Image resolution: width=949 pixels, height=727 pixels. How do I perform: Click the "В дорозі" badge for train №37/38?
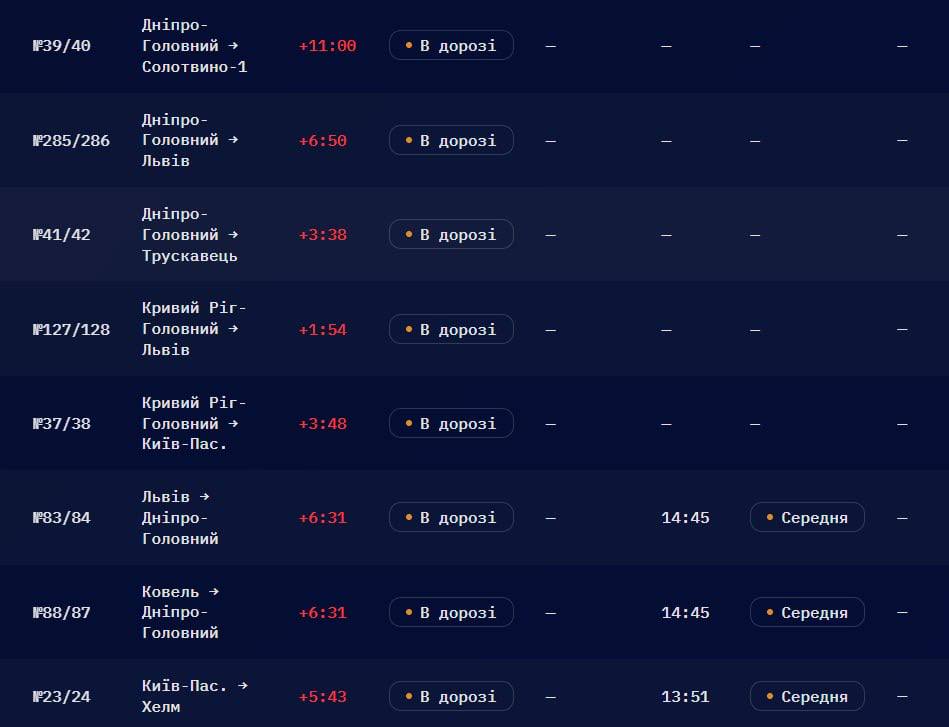[452, 423]
